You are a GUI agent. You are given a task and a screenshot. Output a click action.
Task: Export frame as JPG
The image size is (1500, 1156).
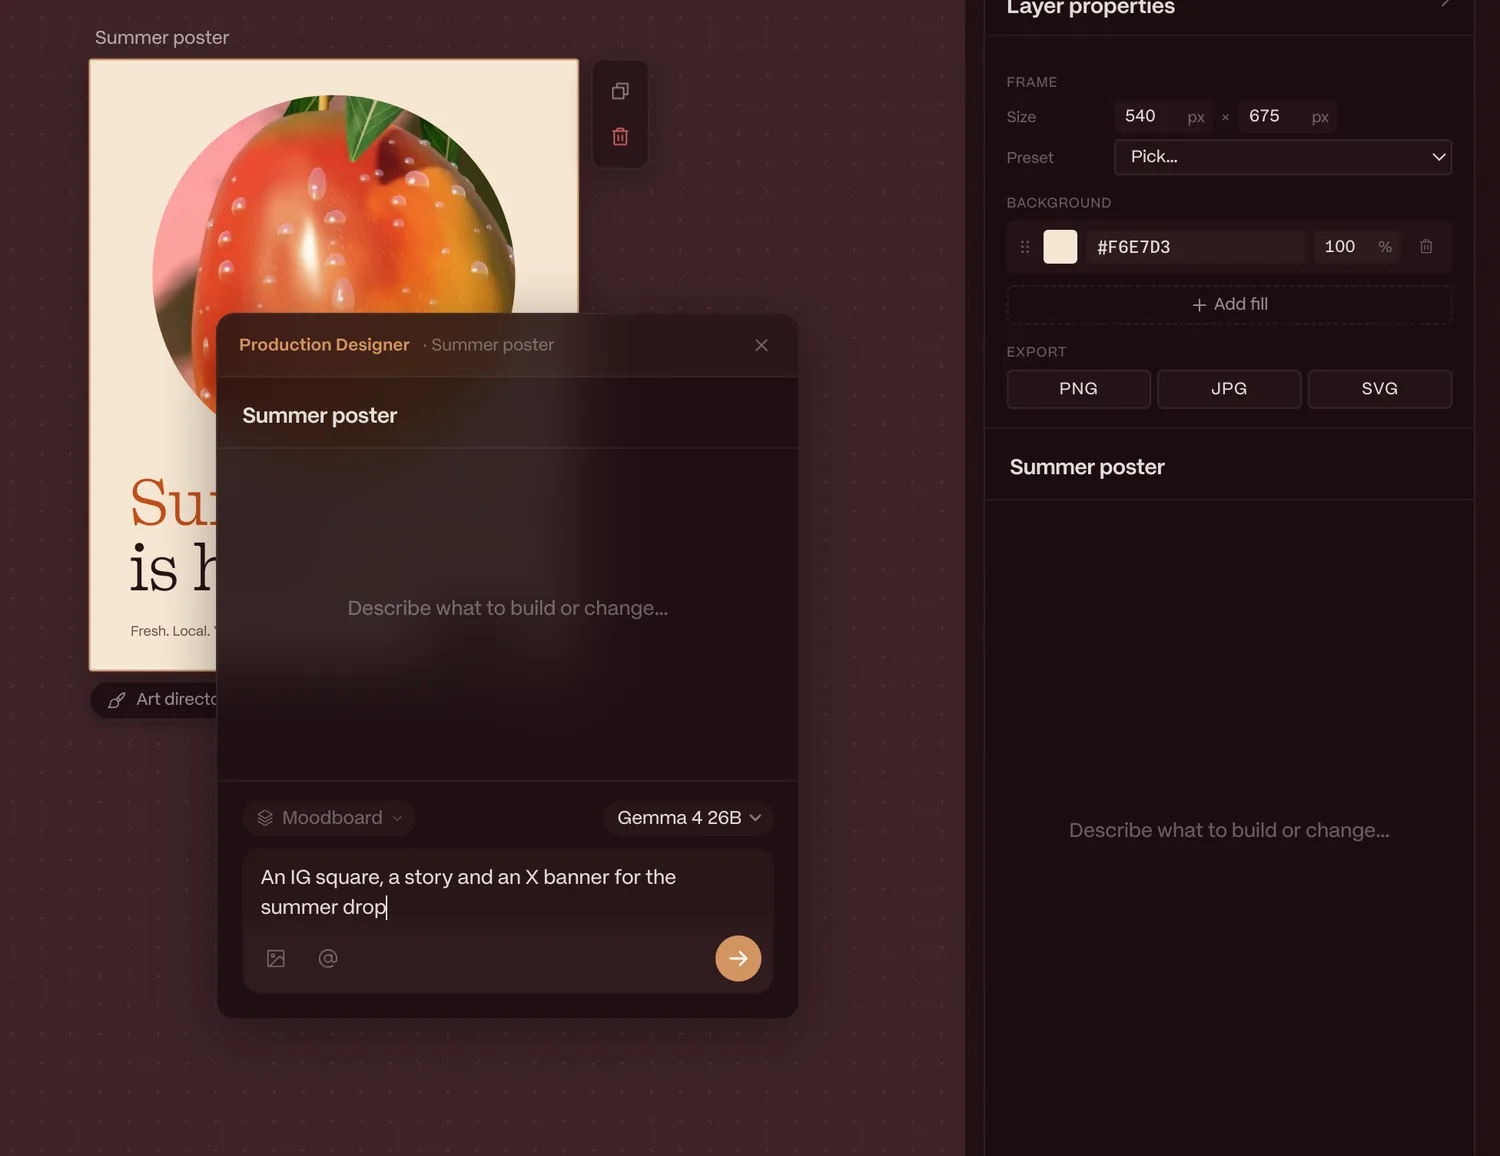click(x=1229, y=389)
